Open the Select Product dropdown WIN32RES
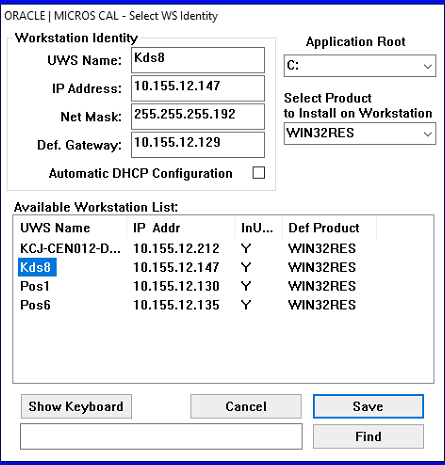 tap(360, 133)
